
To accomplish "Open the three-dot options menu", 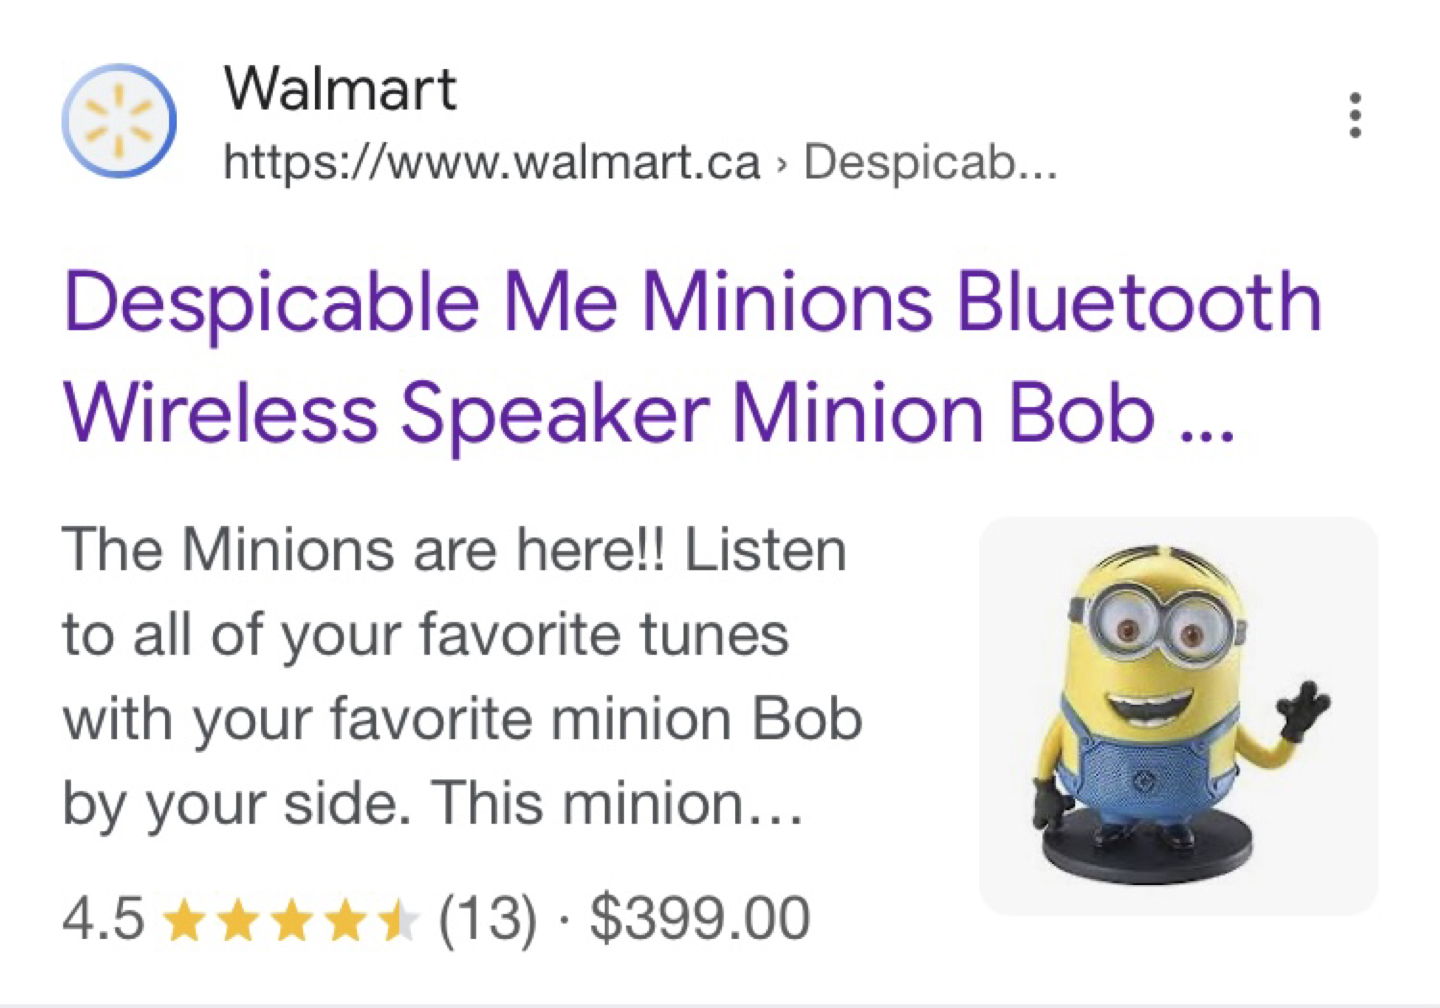I will (1355, 115).
